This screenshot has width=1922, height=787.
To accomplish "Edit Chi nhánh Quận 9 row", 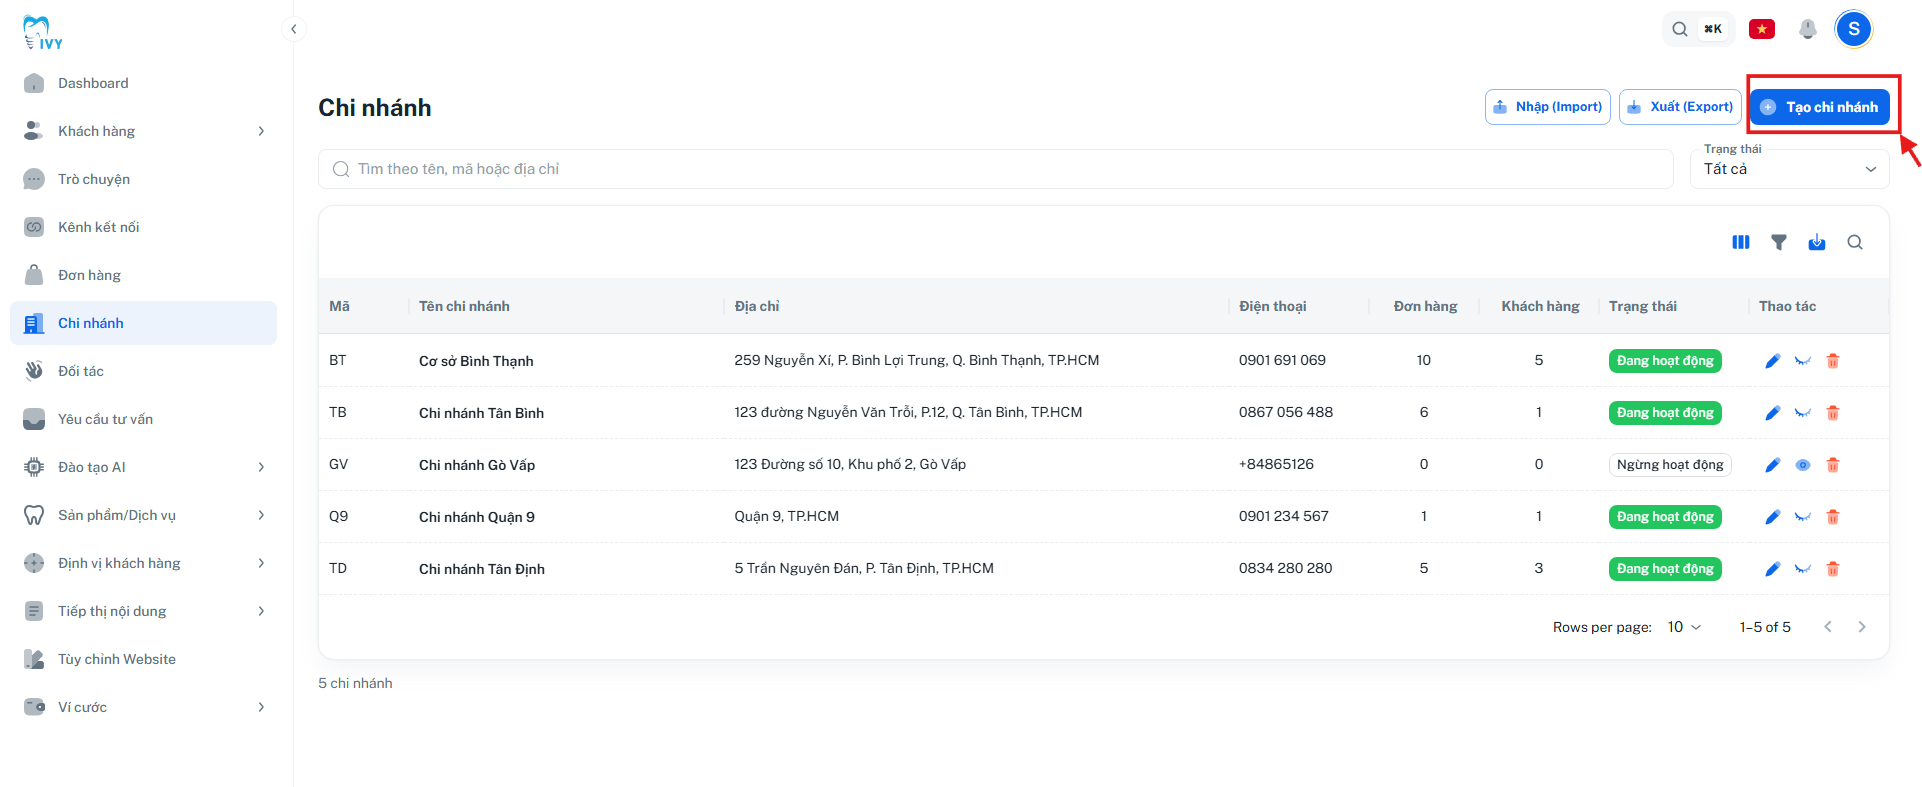I will click(x=1773, y=517).
